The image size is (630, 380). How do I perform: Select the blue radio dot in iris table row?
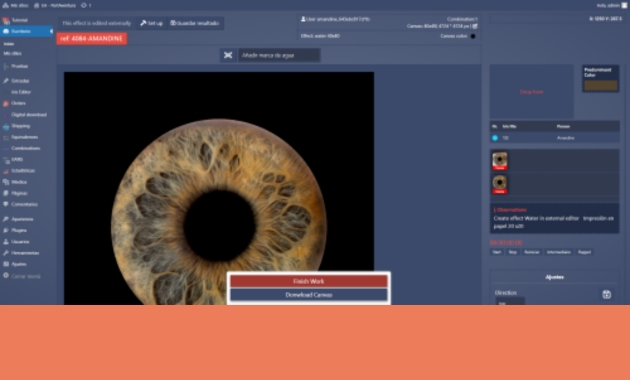click(495, 138)
